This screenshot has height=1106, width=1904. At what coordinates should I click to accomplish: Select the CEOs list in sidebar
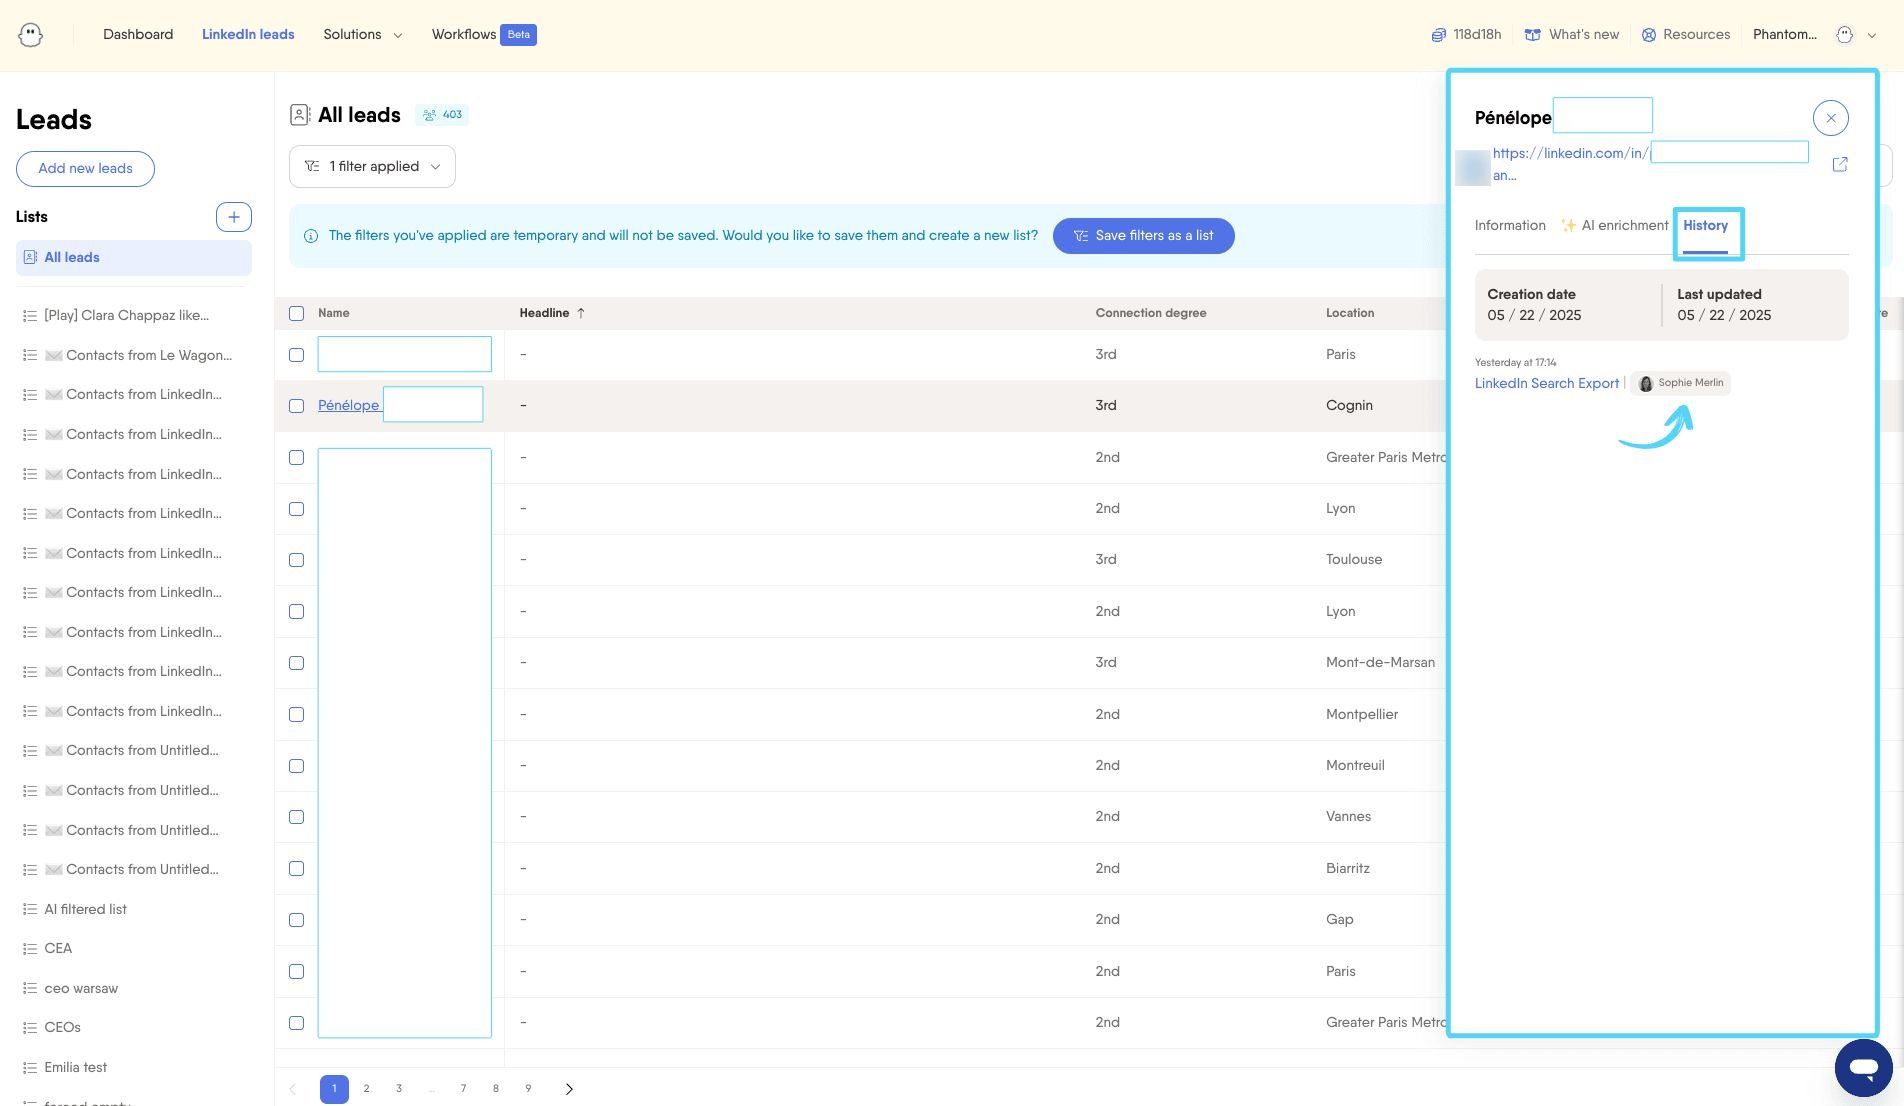(x=62, y=1028)
